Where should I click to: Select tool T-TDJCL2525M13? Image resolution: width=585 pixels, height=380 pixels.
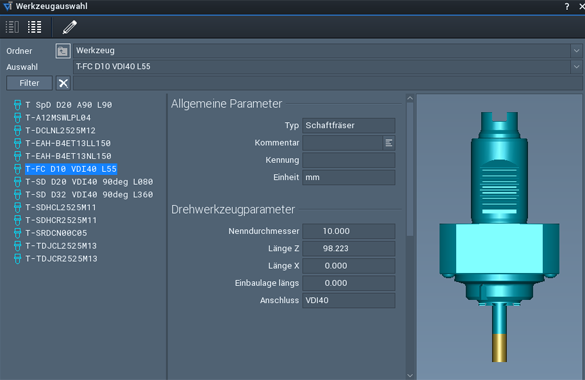(61, 246)
